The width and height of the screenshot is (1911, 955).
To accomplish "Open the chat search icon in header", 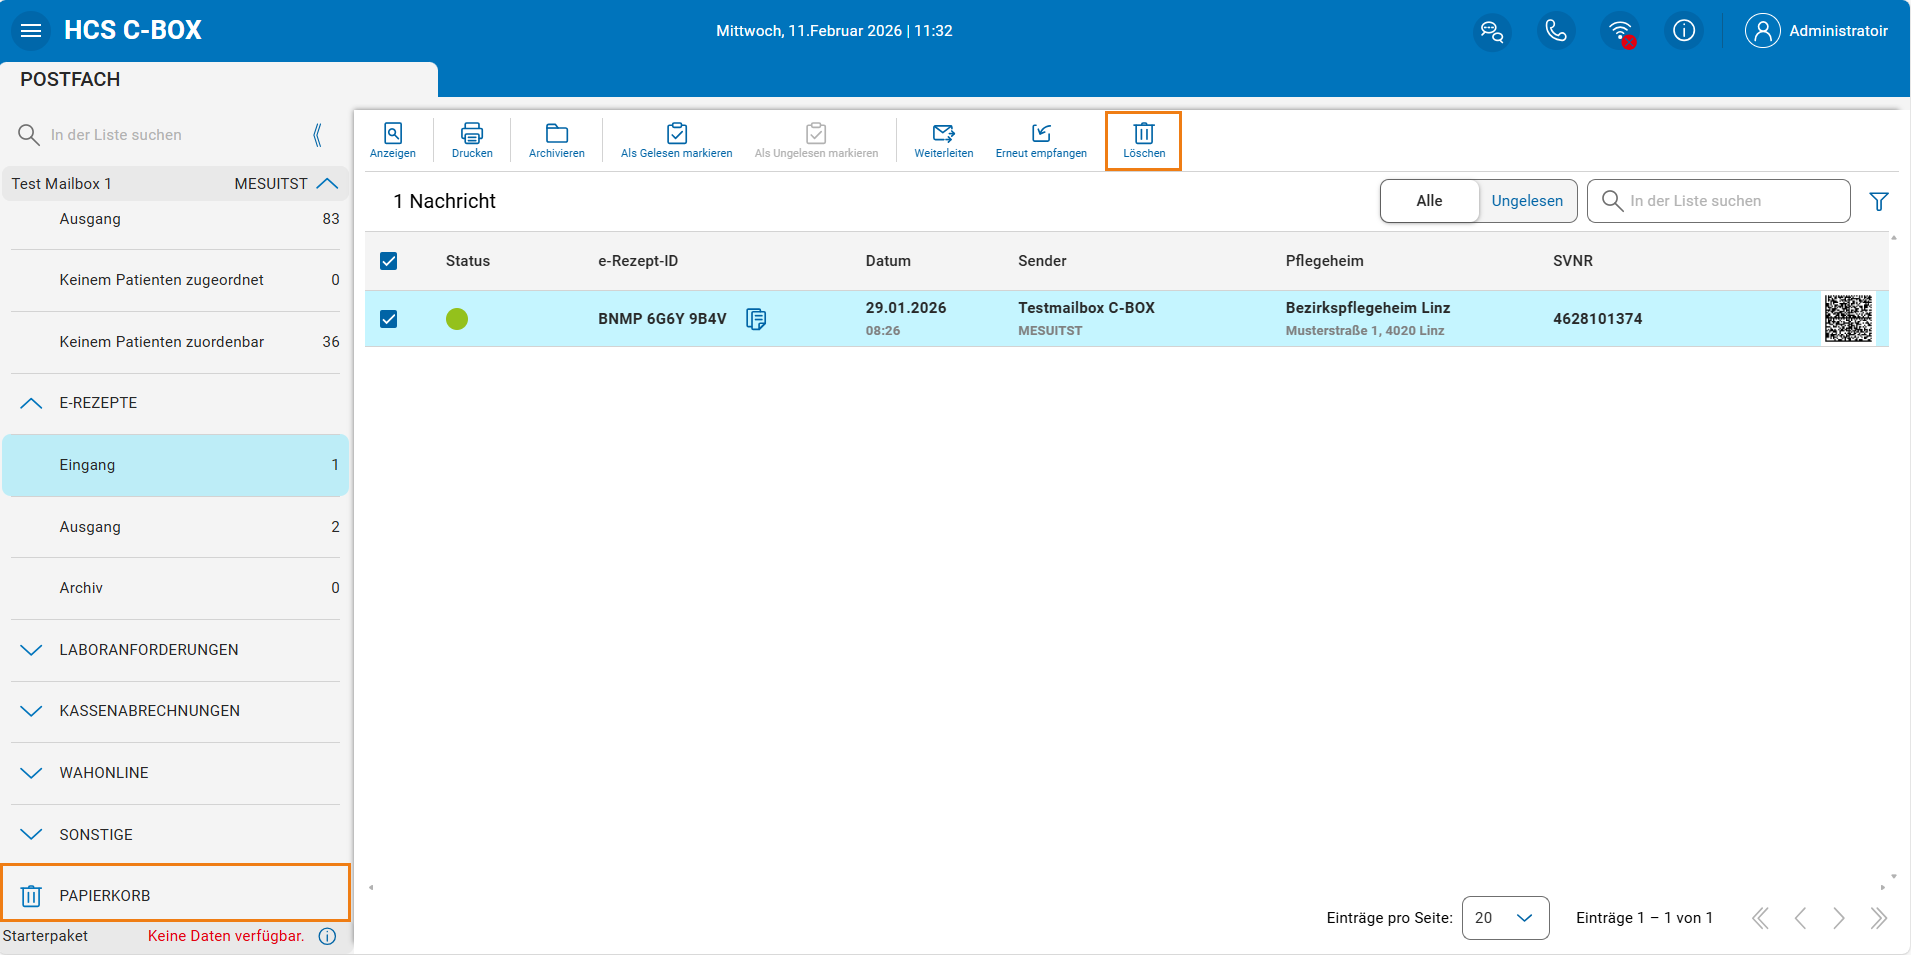I will 1492,31.
